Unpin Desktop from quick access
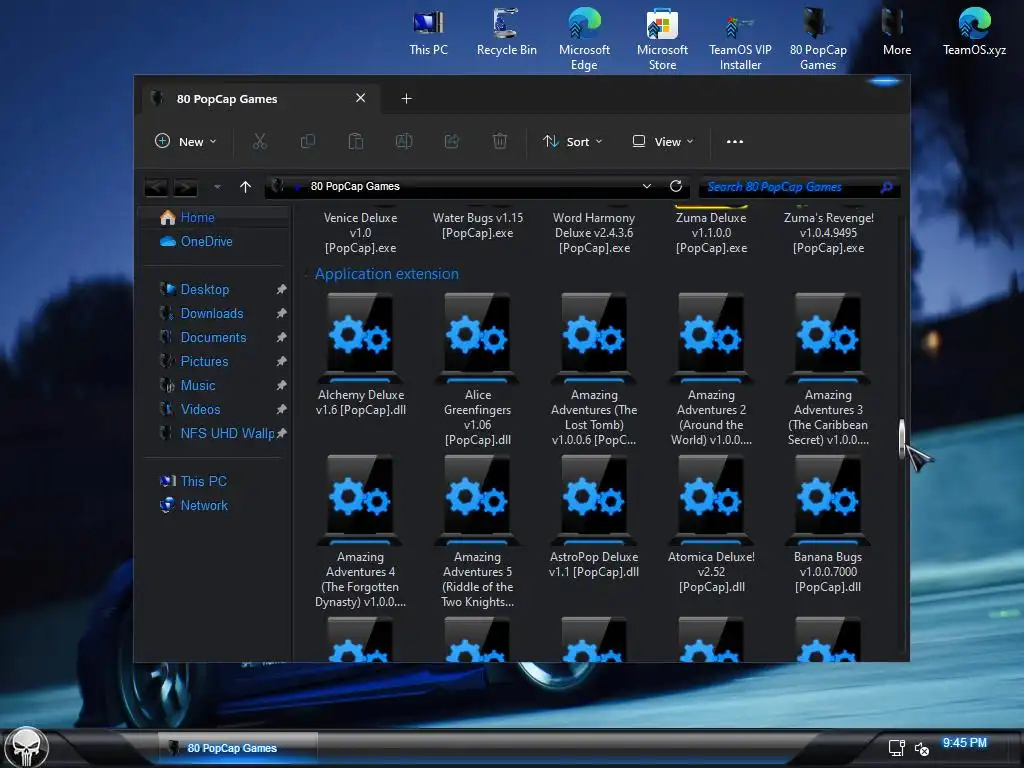Screen dimensions: 1024x768 coord(281,289)
